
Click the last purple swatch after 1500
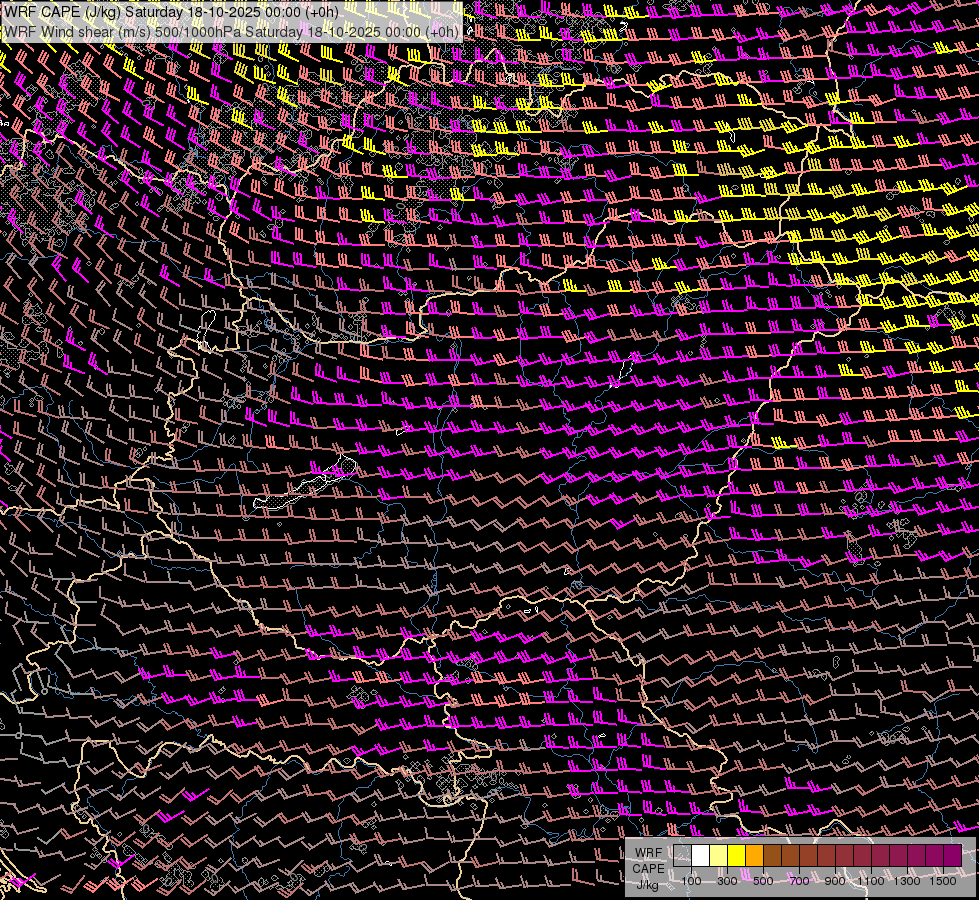tap(953, 855)
